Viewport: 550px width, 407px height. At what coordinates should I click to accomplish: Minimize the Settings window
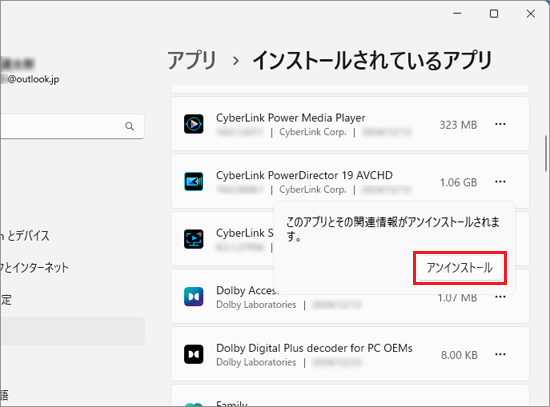tap(457, 14)
